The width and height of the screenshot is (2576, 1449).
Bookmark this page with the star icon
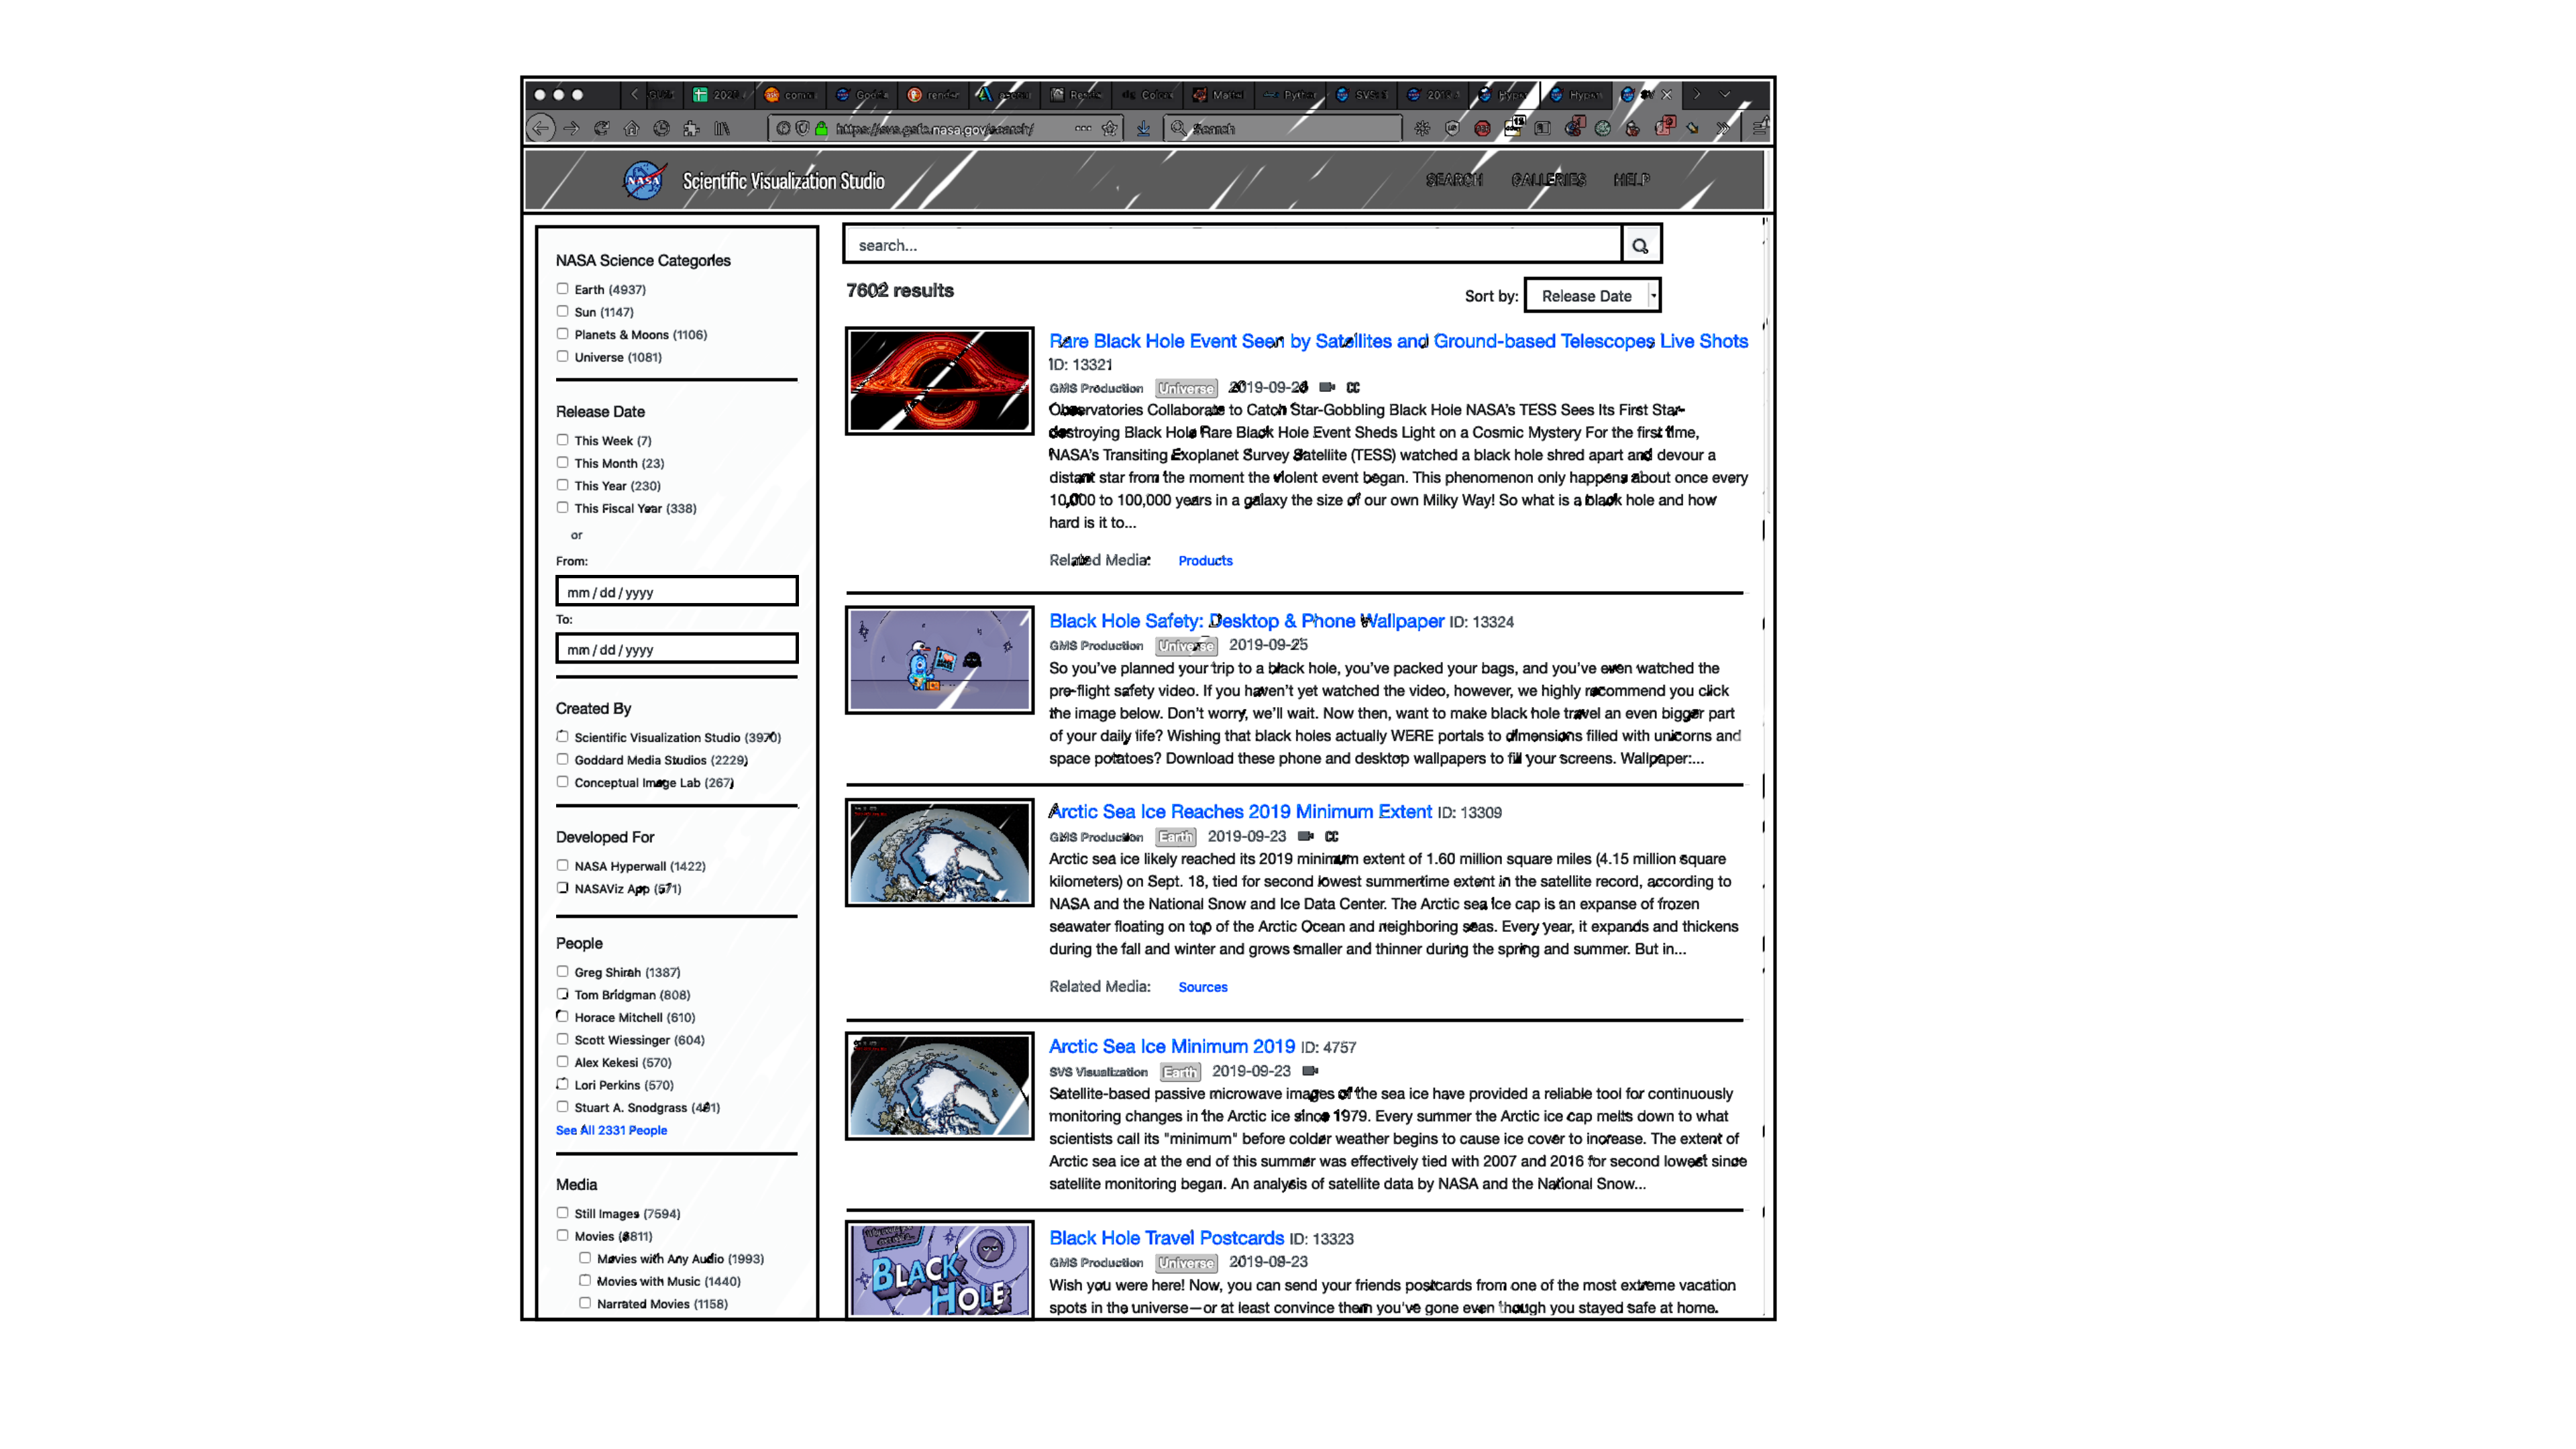tap(1110, 128)
